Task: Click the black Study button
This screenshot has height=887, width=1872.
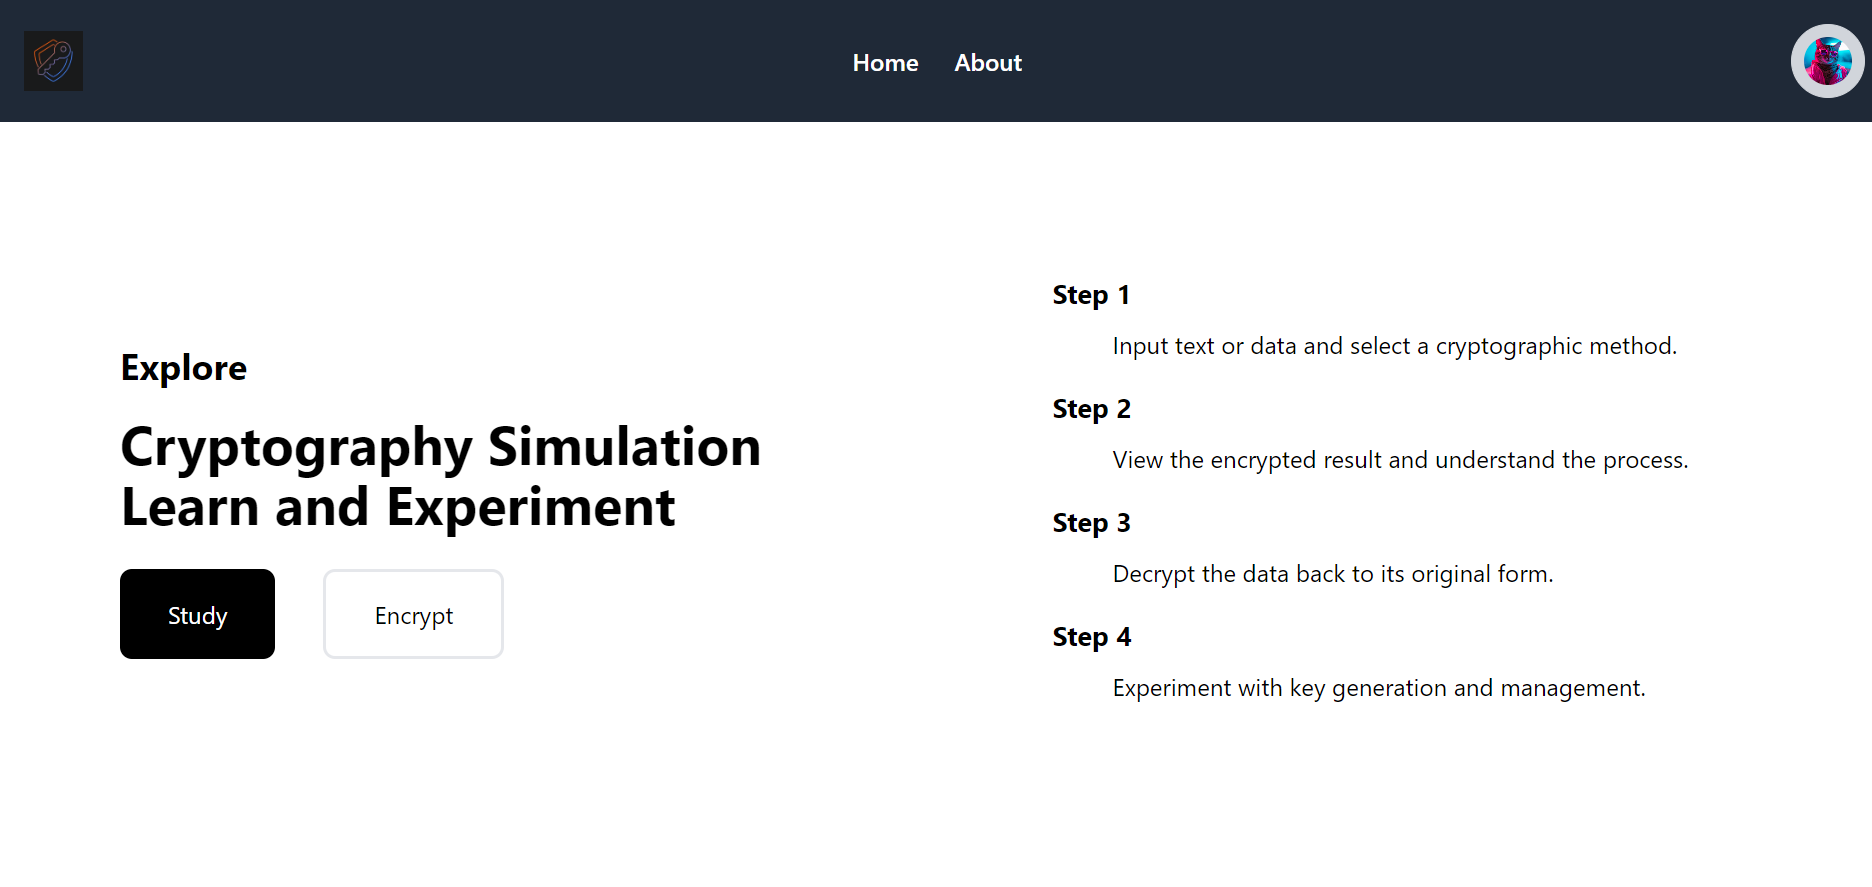Action: [x=197, y=614]
